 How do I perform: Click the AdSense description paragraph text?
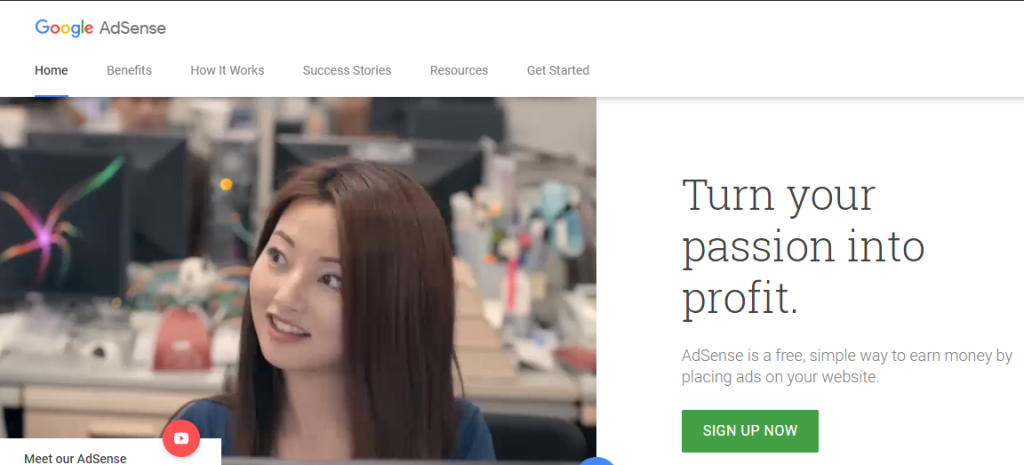point(846,366)
